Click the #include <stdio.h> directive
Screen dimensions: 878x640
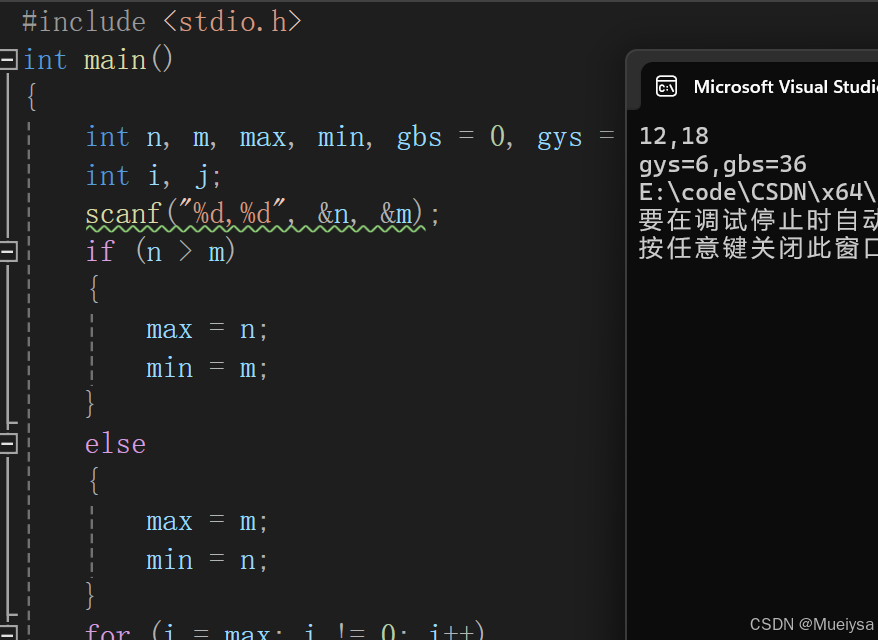click(160, 20)
